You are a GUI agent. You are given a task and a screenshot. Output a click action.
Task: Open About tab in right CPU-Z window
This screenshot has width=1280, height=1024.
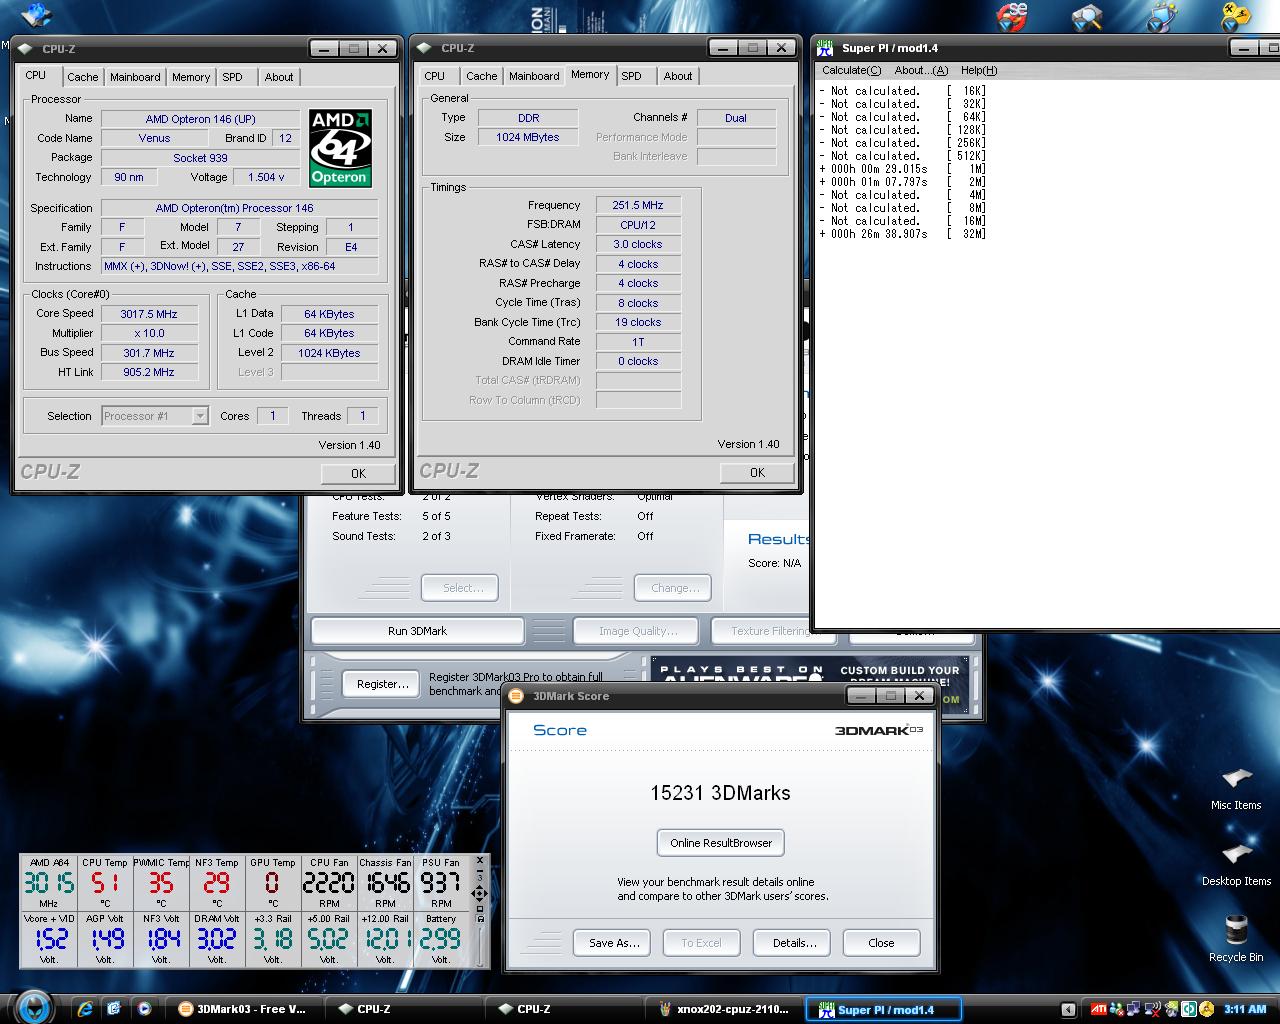678,76
